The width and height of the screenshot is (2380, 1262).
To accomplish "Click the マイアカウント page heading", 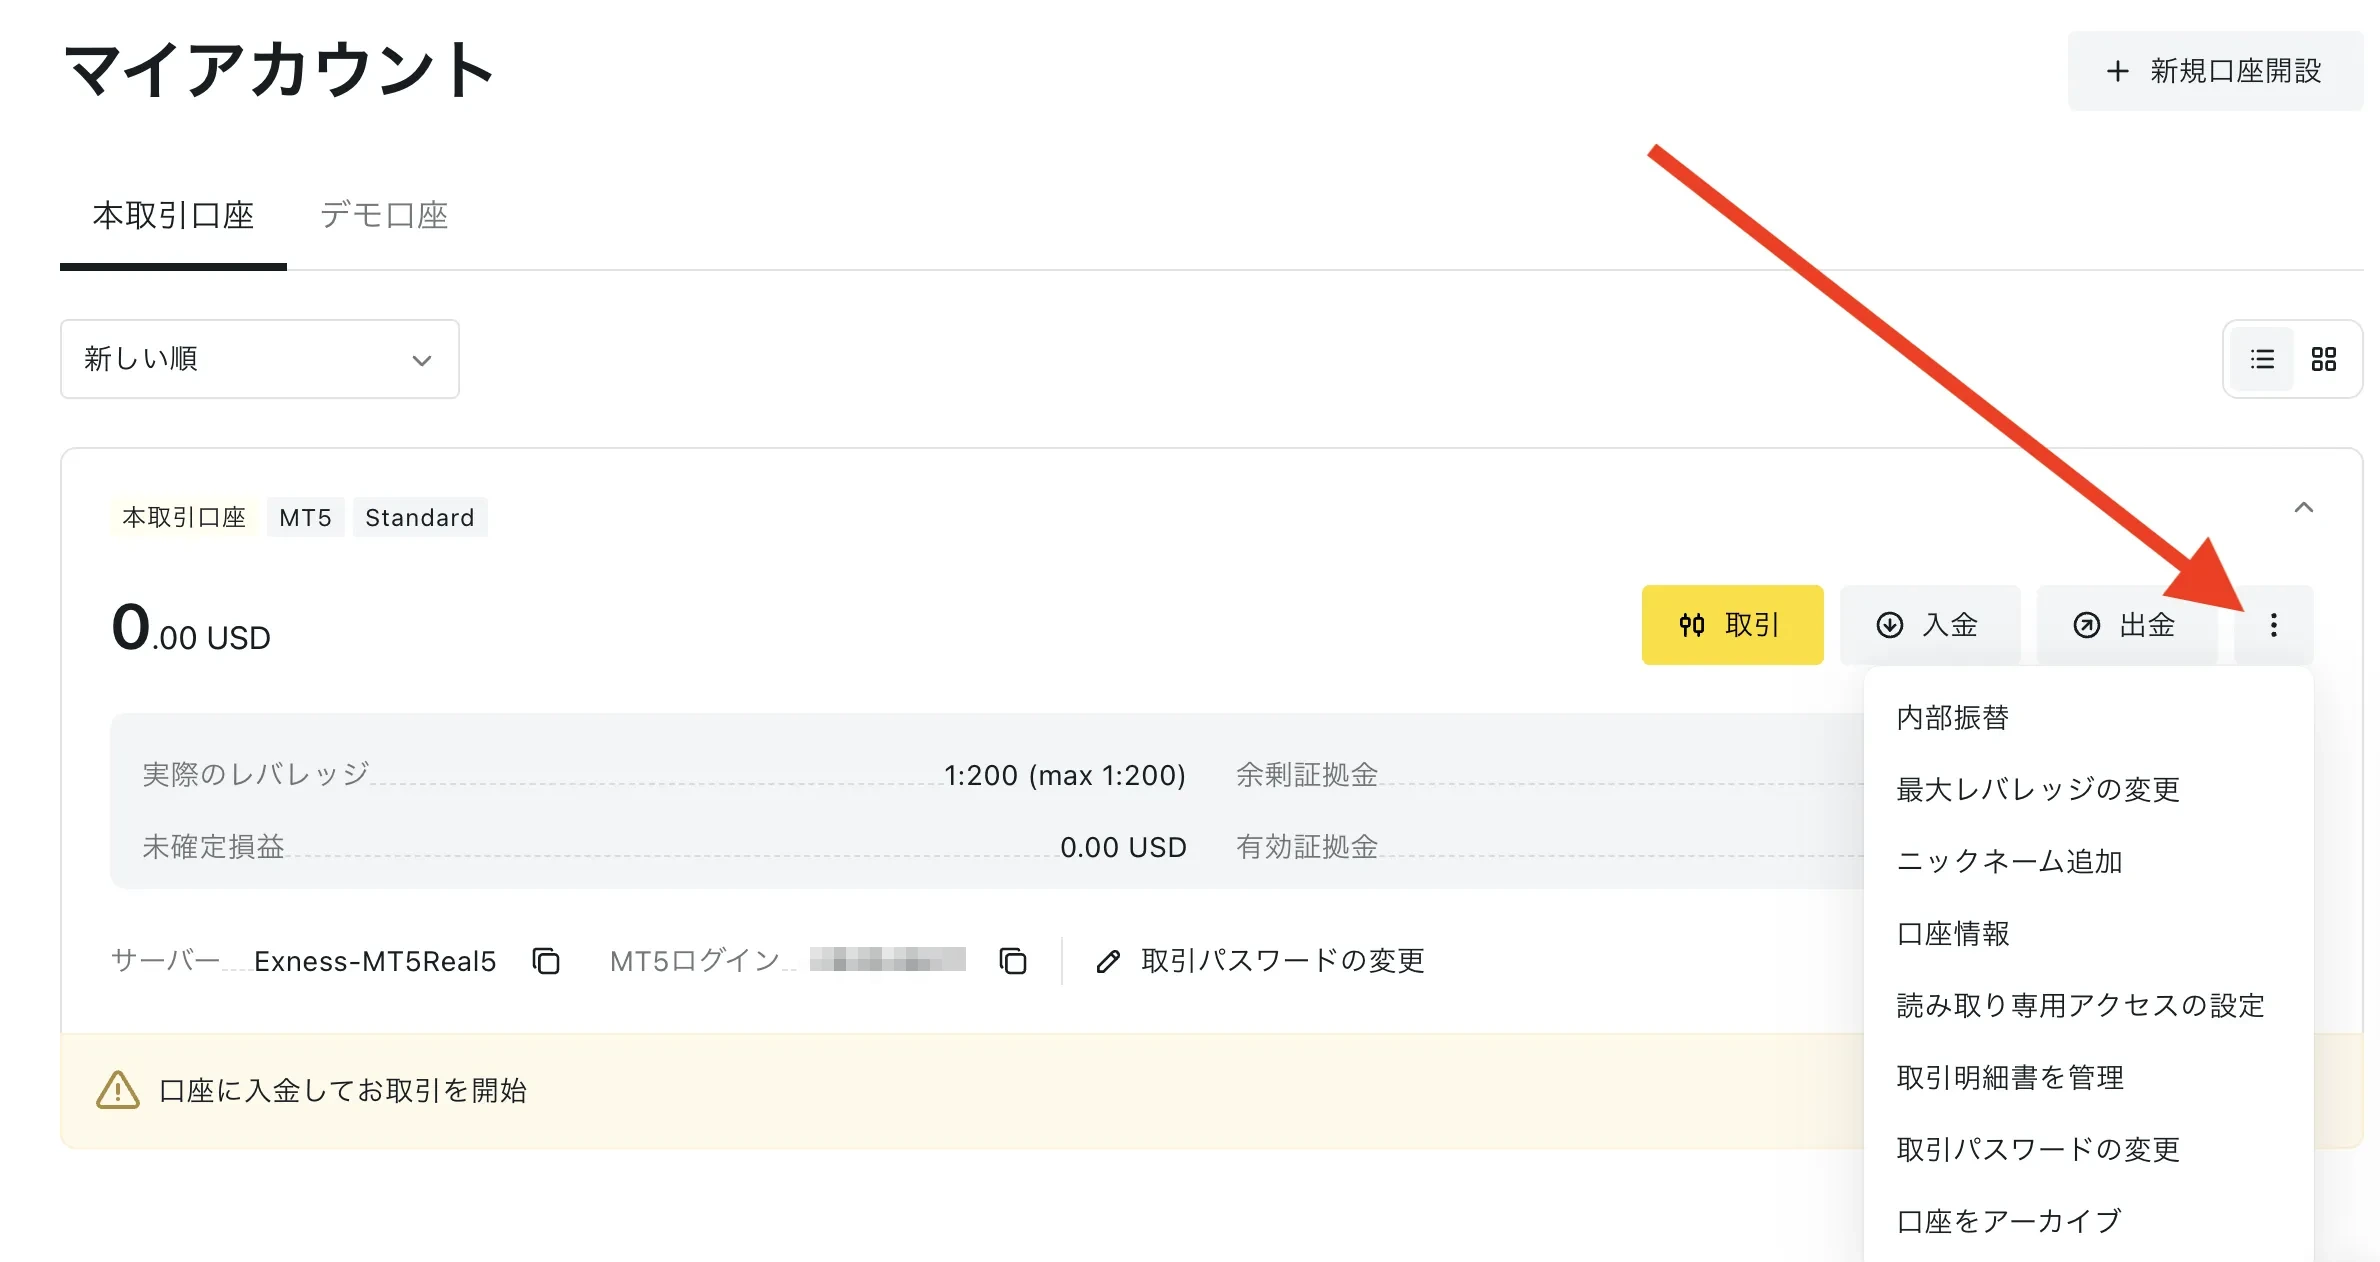I will 279,70.
